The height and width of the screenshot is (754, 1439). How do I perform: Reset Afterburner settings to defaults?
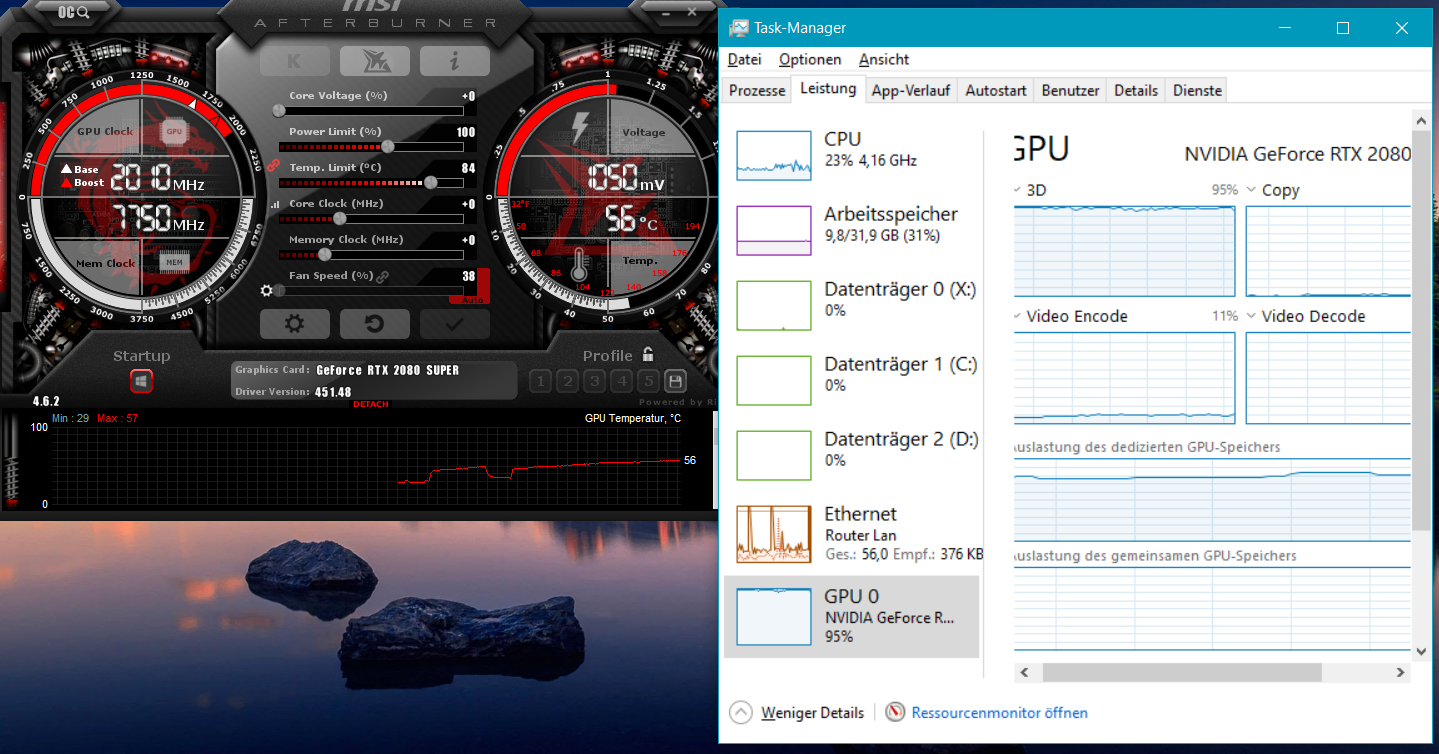coord(374,324)
